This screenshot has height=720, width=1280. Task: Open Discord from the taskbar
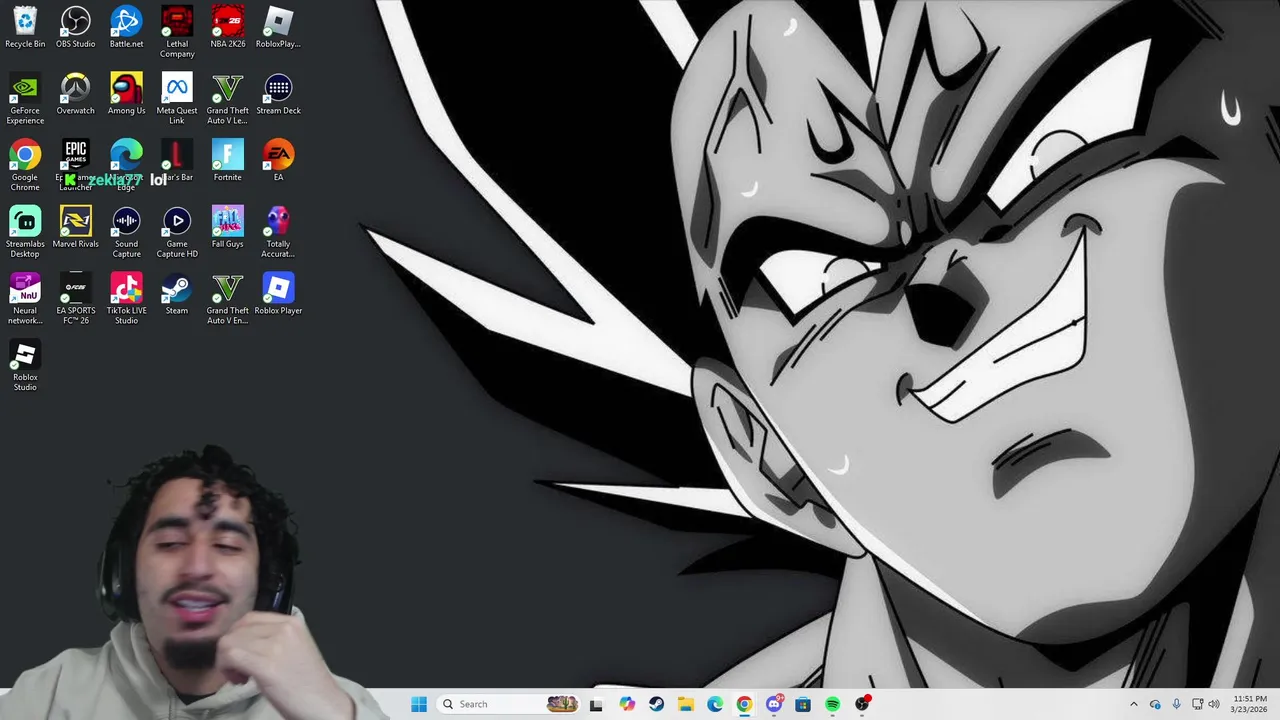coord(774,704)
